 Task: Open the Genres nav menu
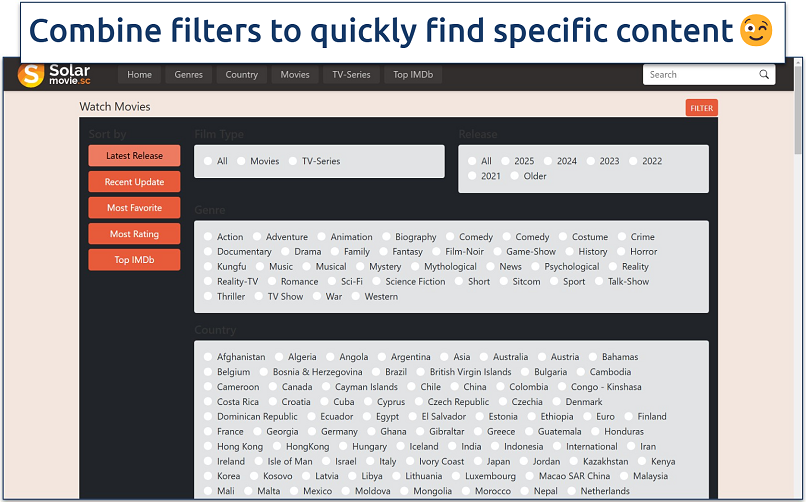[189, 75]
